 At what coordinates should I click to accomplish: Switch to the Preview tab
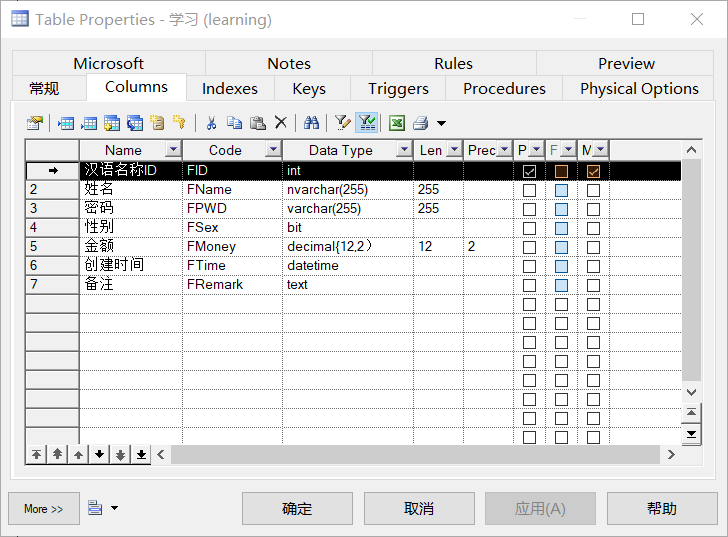click(x=626, y=63)
